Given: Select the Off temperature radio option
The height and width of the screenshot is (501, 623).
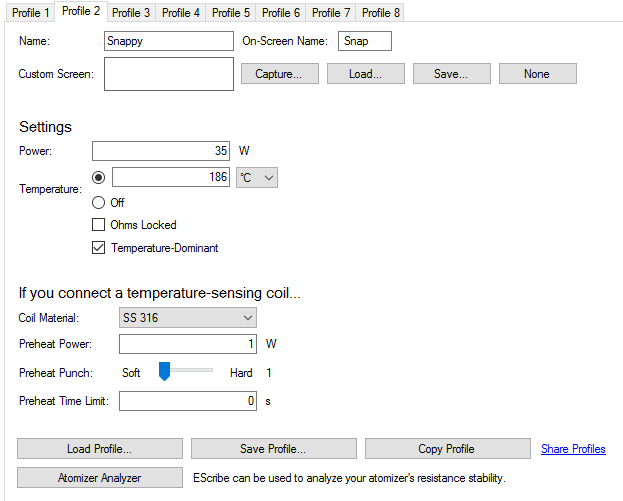Looking at the screenshot, I should pos(98,202).
